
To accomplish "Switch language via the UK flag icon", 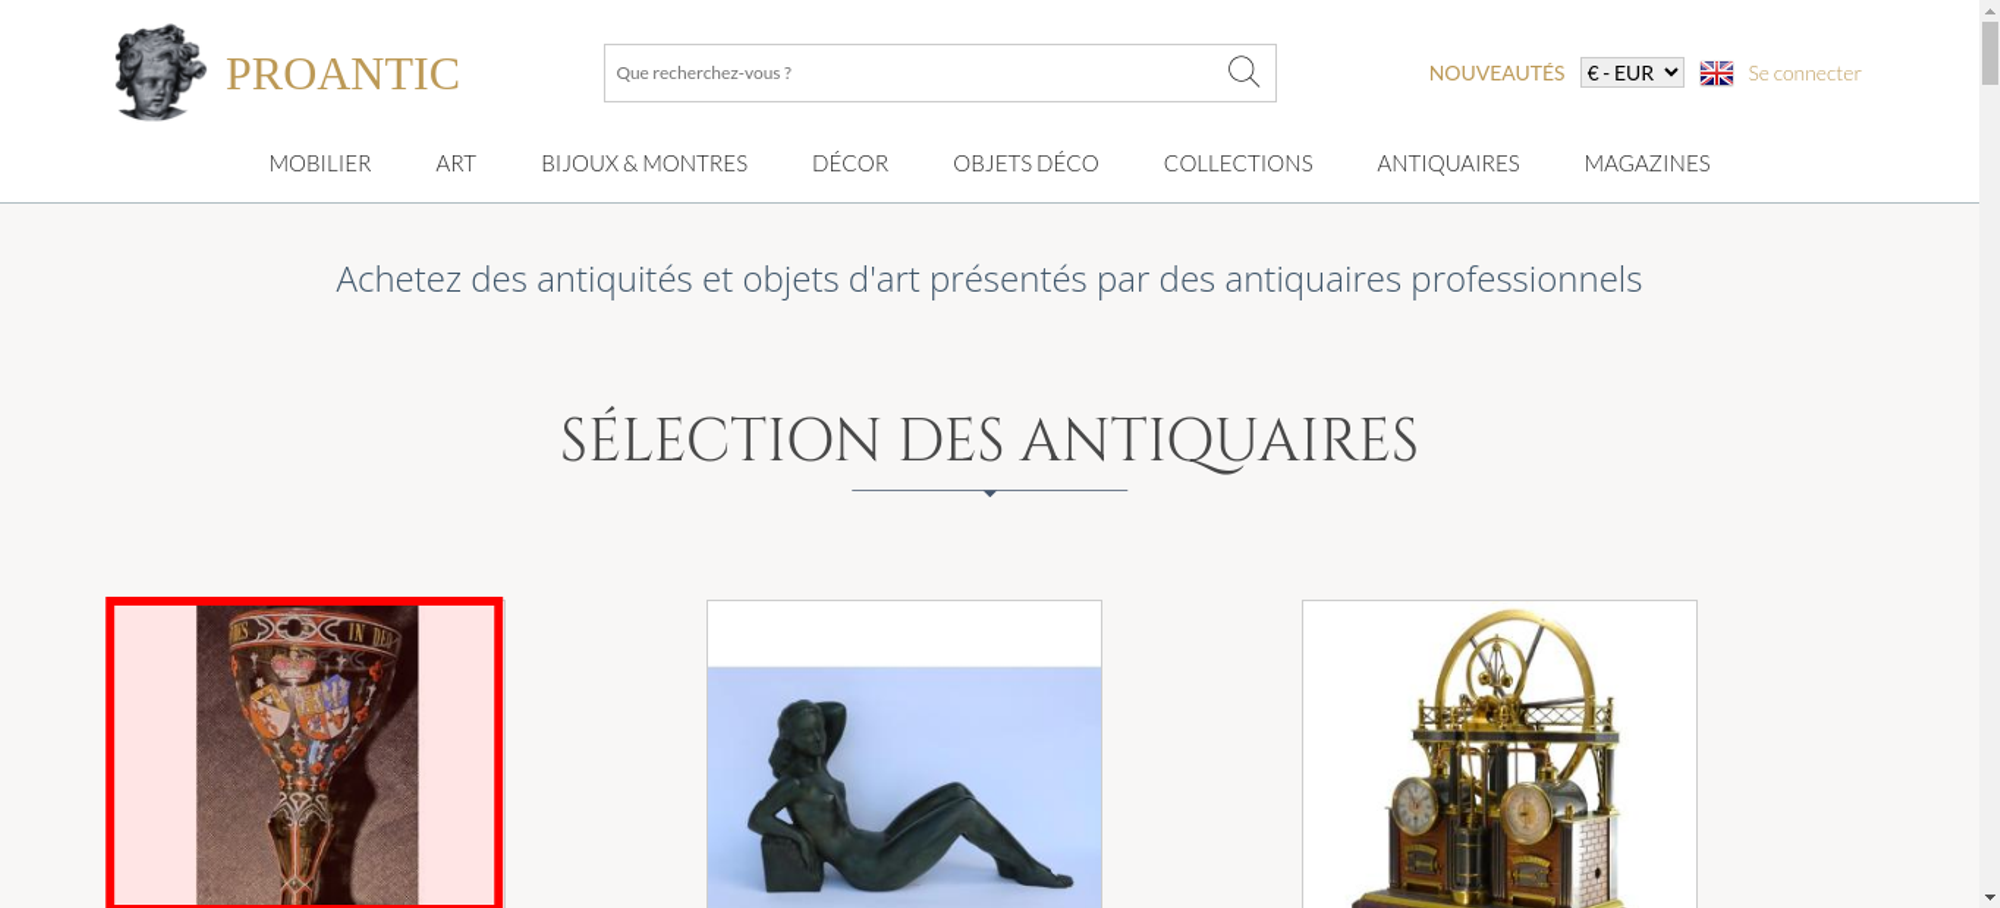I will click(x=1716, y=73).
